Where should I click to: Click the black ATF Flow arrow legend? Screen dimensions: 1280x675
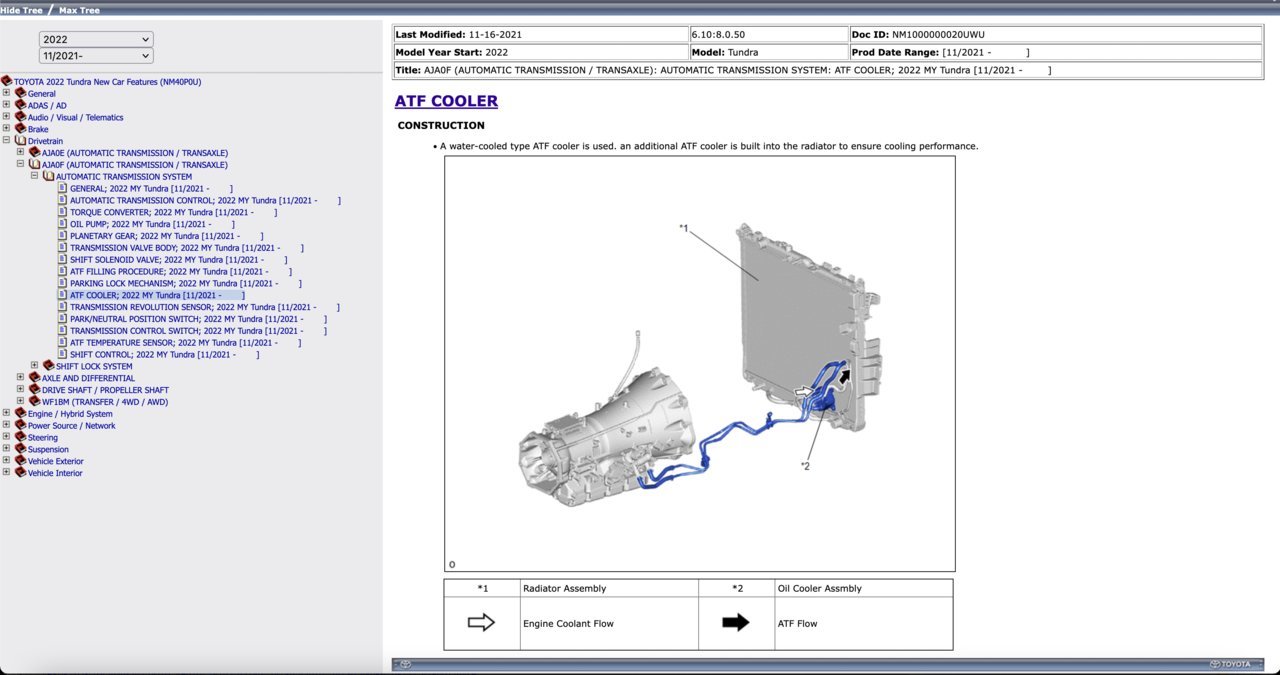pyautogui.click(x=736, y=623)
